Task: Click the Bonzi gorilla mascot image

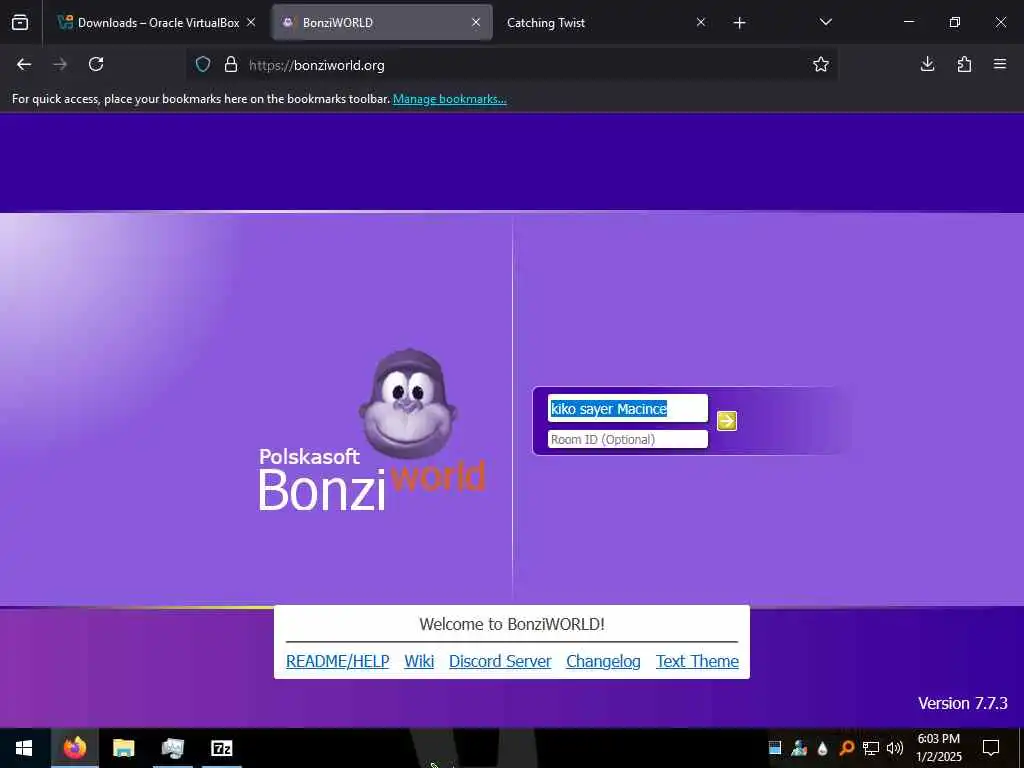Action: [x=408, y=403]
